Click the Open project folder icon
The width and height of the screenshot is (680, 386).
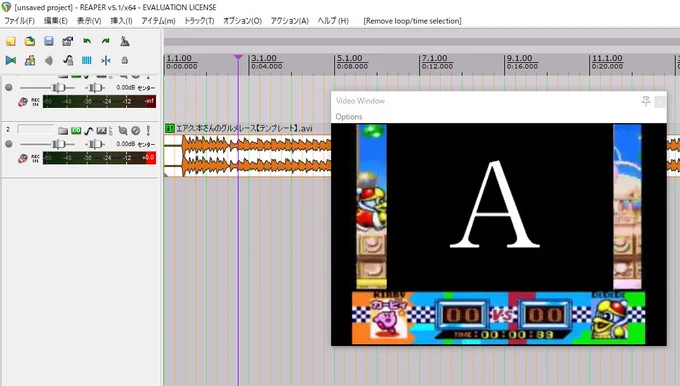pyautogui.click(x=30, y=41)
